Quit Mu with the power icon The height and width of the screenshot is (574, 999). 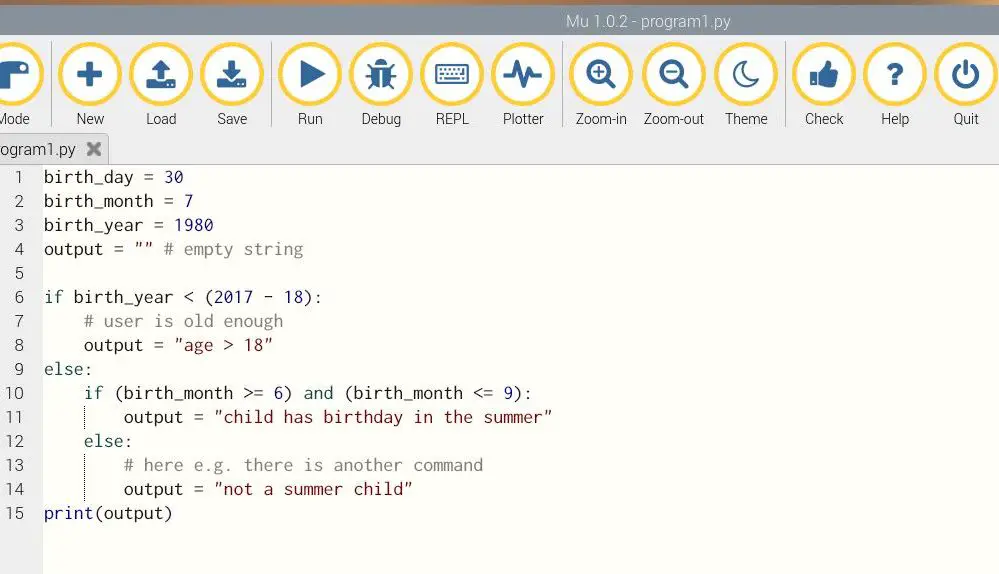(966, 75)
